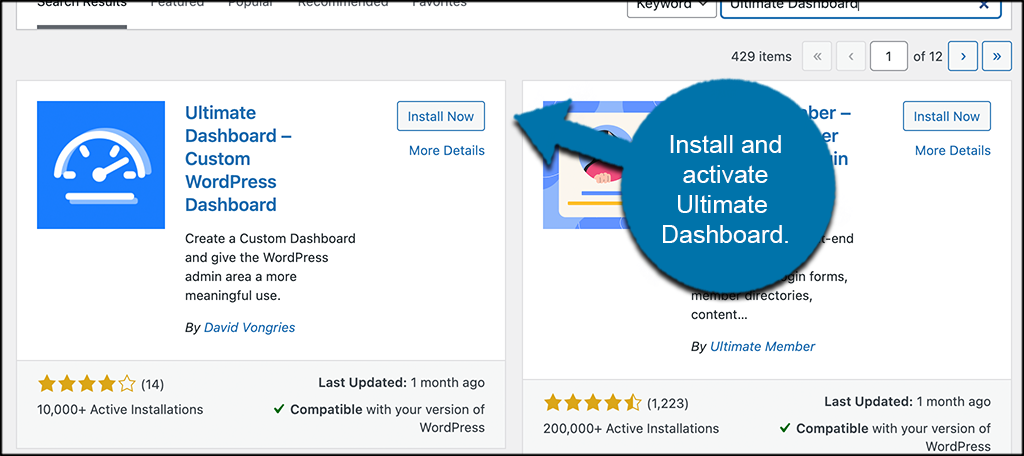Open author Ultimate Member link

[x=763, y=346]
